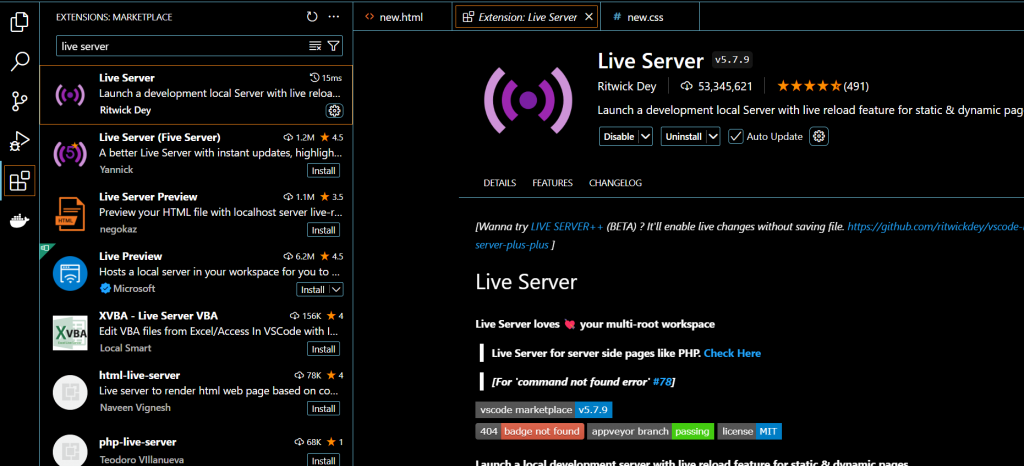Image resolution: width=1024 pixels, height=466 pixels.
Task: Clear extensions search results
Action: point(315,46)
